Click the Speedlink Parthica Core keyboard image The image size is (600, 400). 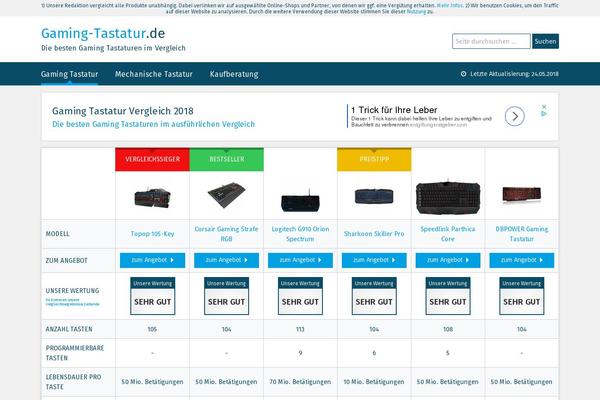(x=448, y=197)
